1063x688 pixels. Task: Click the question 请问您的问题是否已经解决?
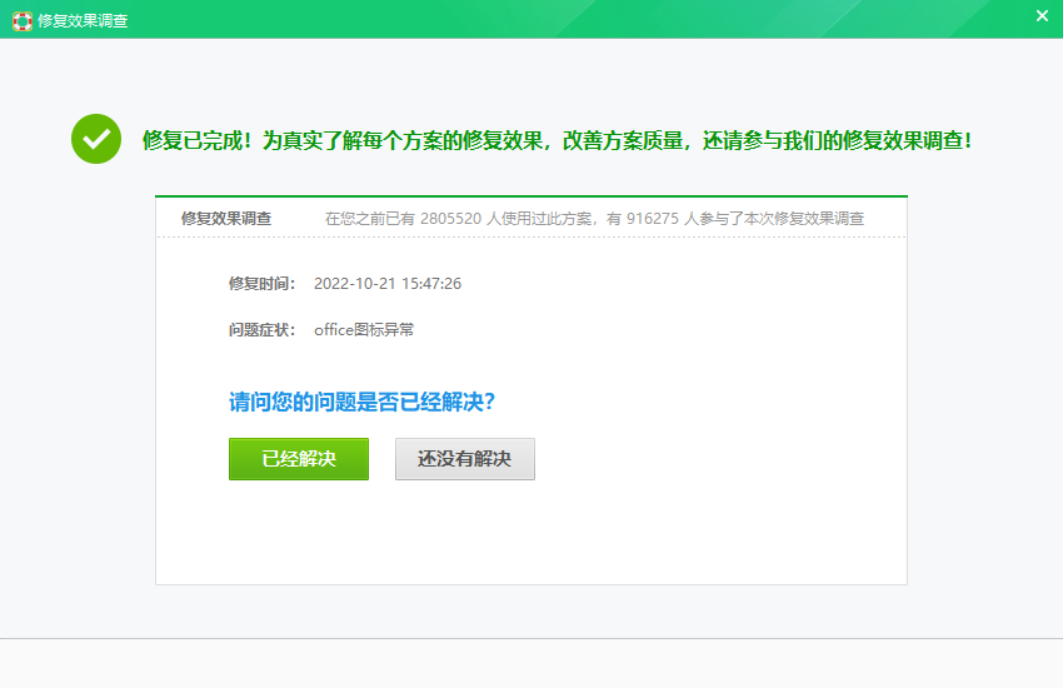coord(362,401)
